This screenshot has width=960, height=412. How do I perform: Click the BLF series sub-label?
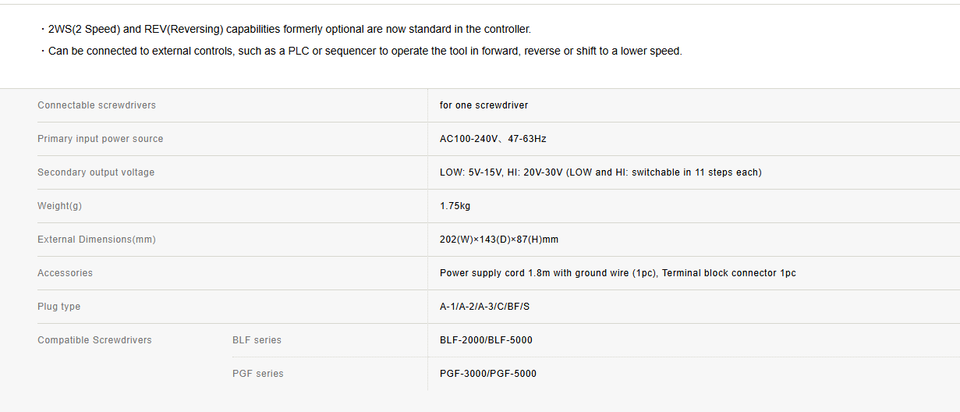[x=257, y=340]
